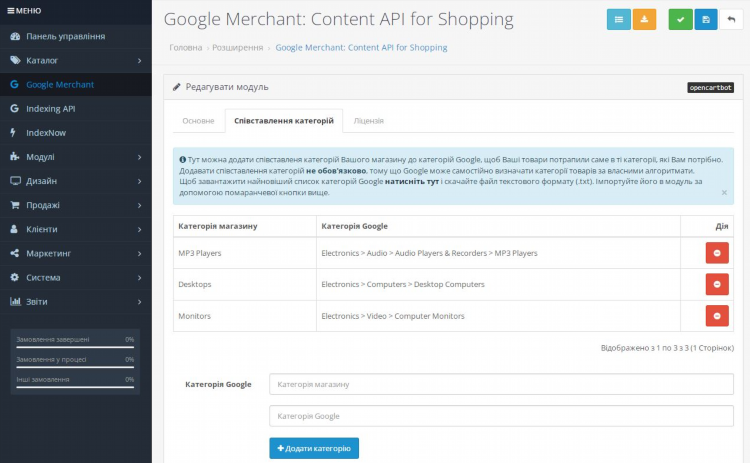Screen dimensions: 750x463
Task: Click the orange import download button
Action: coord(644,20)
